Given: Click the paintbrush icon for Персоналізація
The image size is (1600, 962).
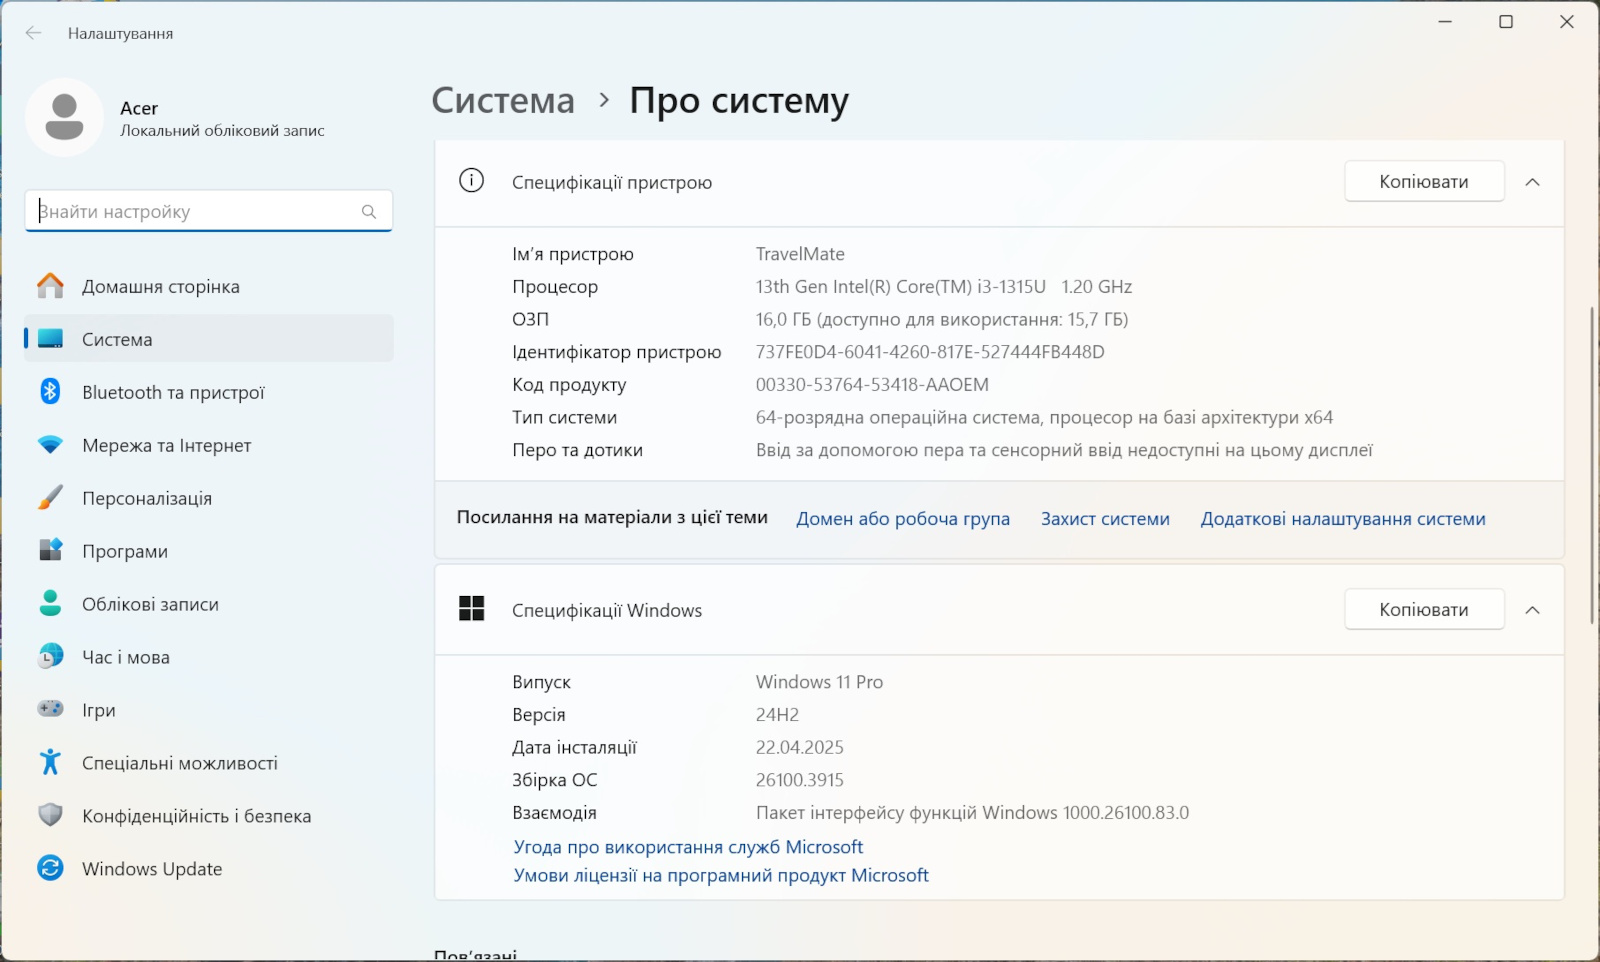Looking at the screenshot, I should point(50,498).
